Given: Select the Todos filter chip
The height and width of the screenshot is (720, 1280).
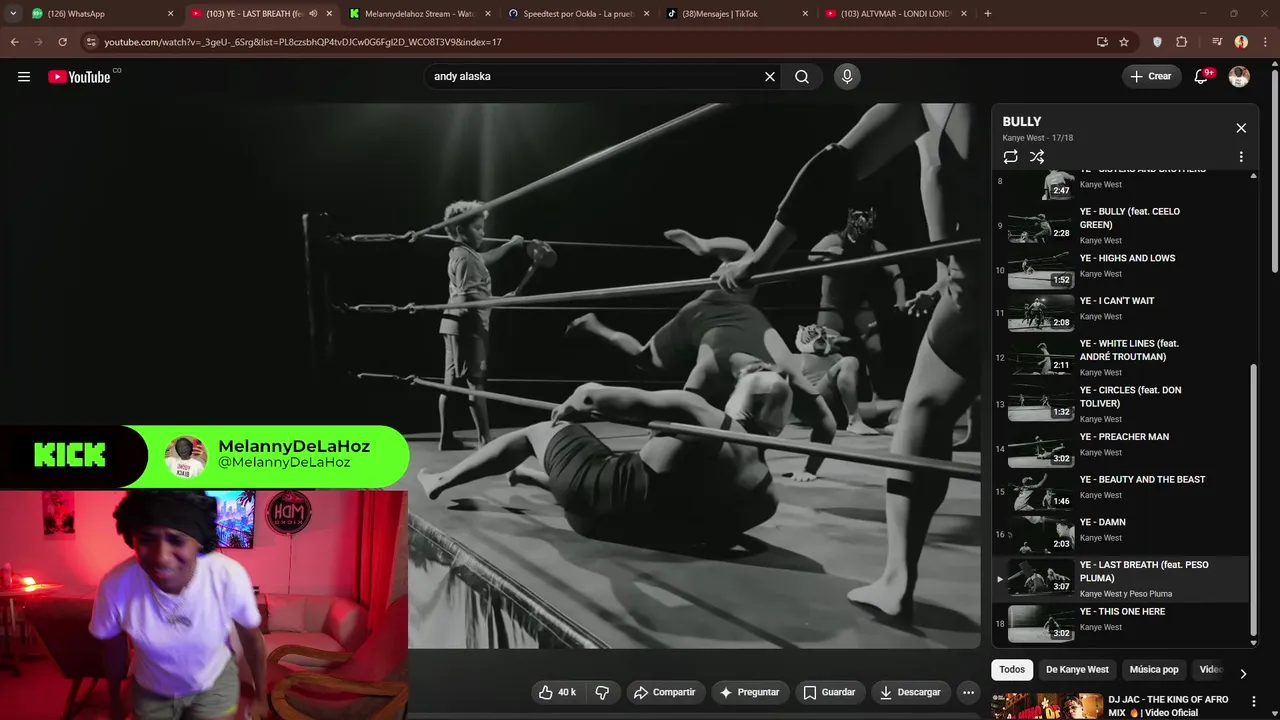Looking at the screenshot, I should (1012, 670).
